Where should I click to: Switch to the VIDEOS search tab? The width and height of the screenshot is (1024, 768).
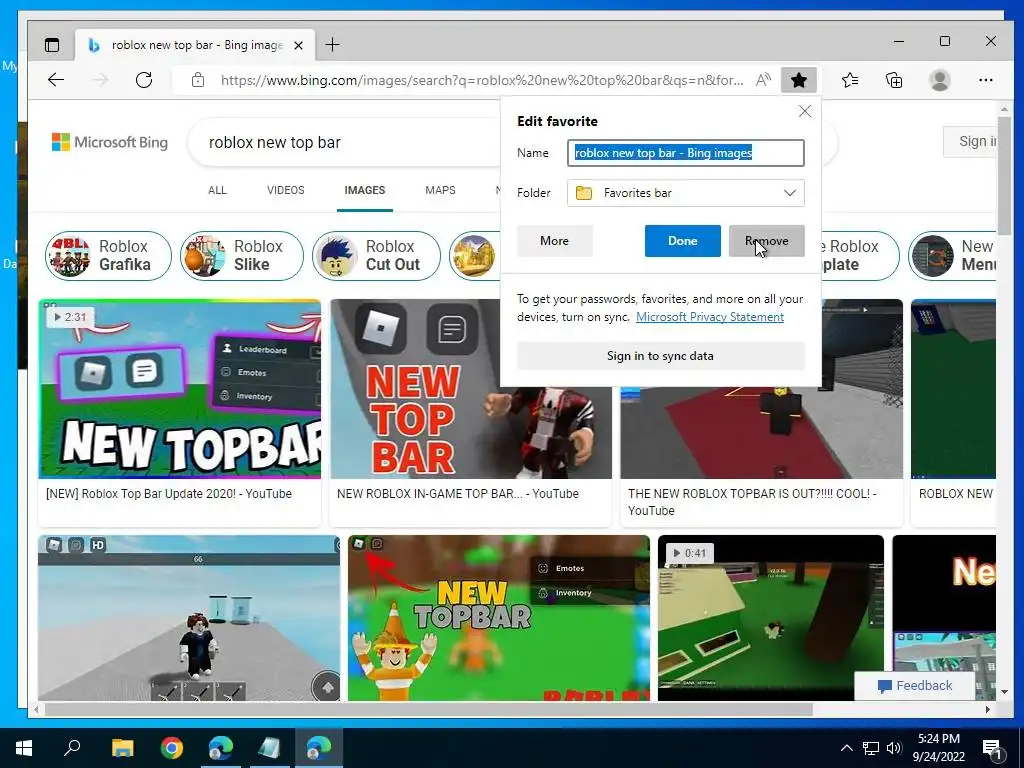[x=285, y=190]
